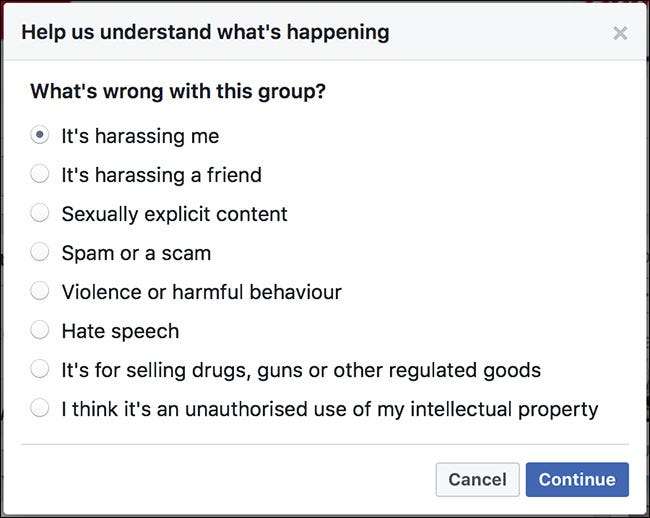Close the dialog with the X icon
650x518 pixels.
coord(620,33)
